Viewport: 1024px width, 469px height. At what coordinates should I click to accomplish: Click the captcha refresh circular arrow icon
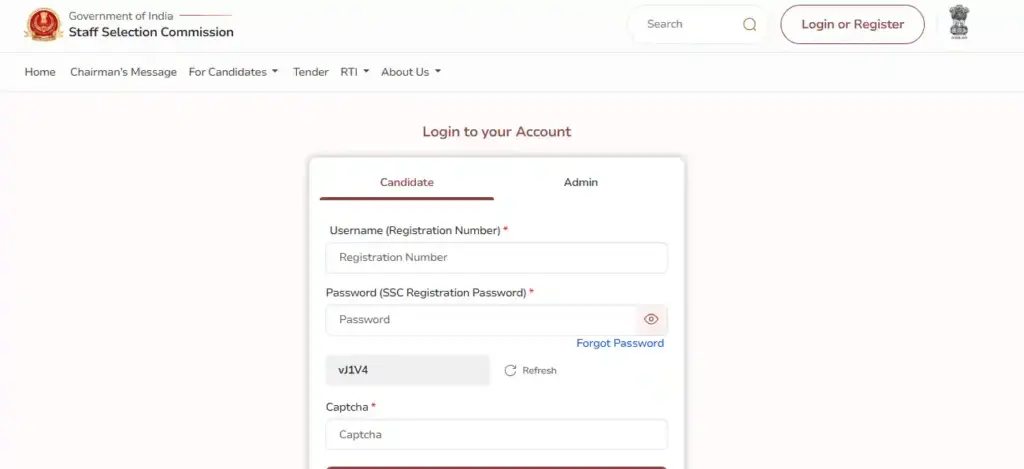coord(510,370)
